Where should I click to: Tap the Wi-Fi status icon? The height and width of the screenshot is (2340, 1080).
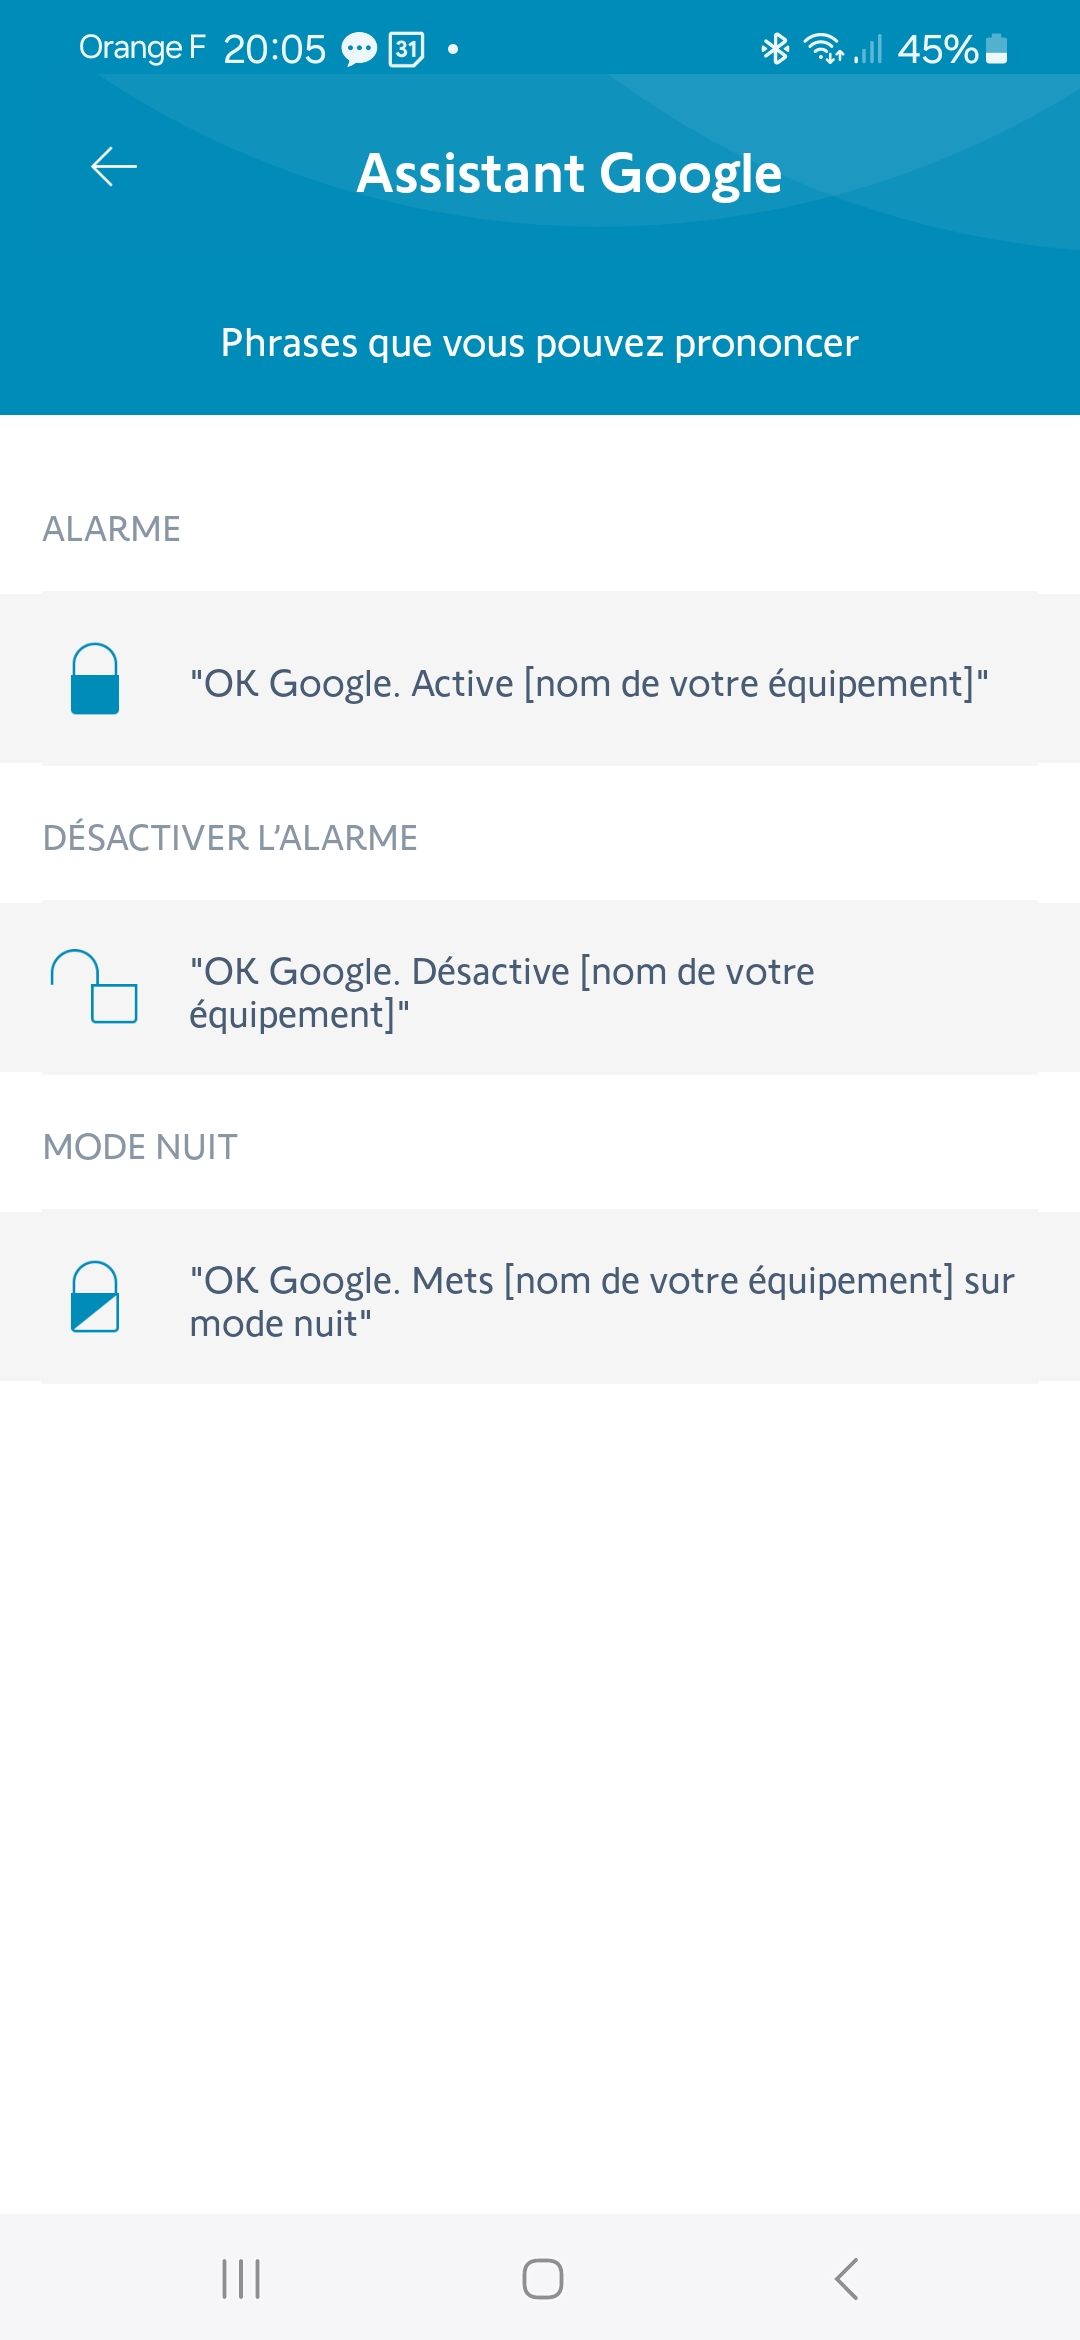tap(823, 48)
